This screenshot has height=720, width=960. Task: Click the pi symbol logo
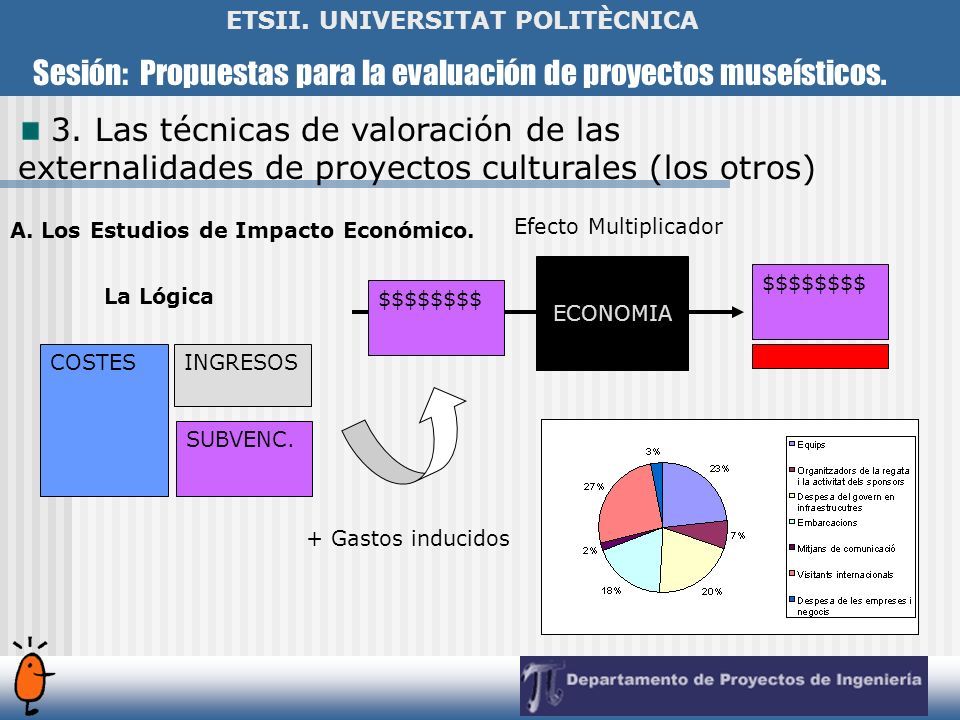542,685
